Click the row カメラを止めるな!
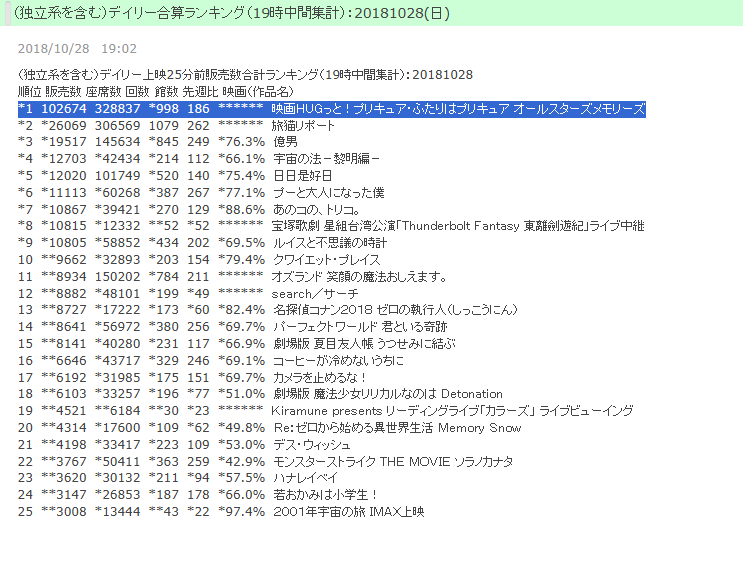This screenshot has width=743, height=580. click(192, 378)
